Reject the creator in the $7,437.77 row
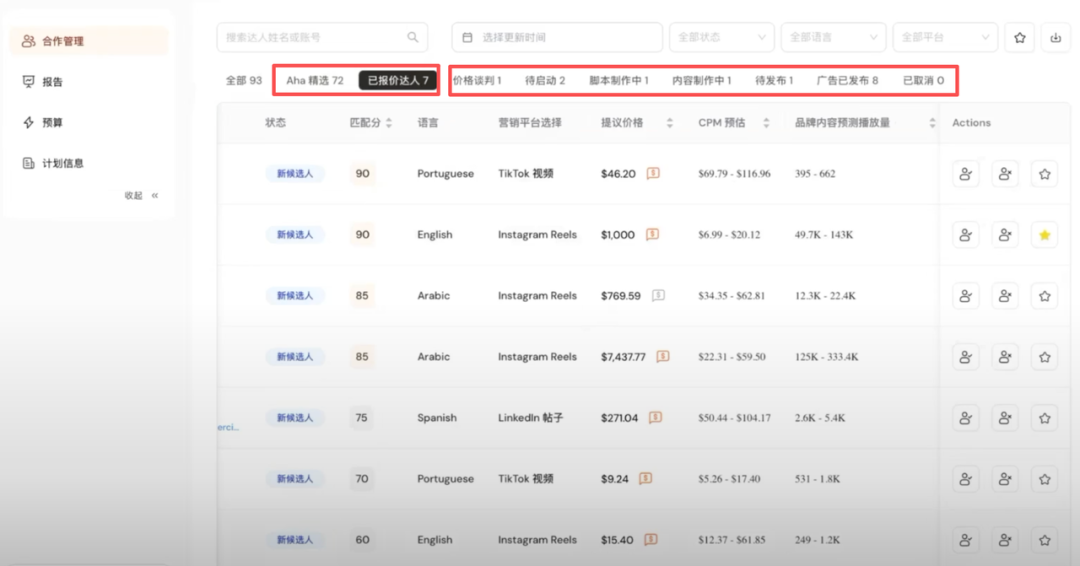This screenshot has height=566, width=1080. pos(1005,357)
